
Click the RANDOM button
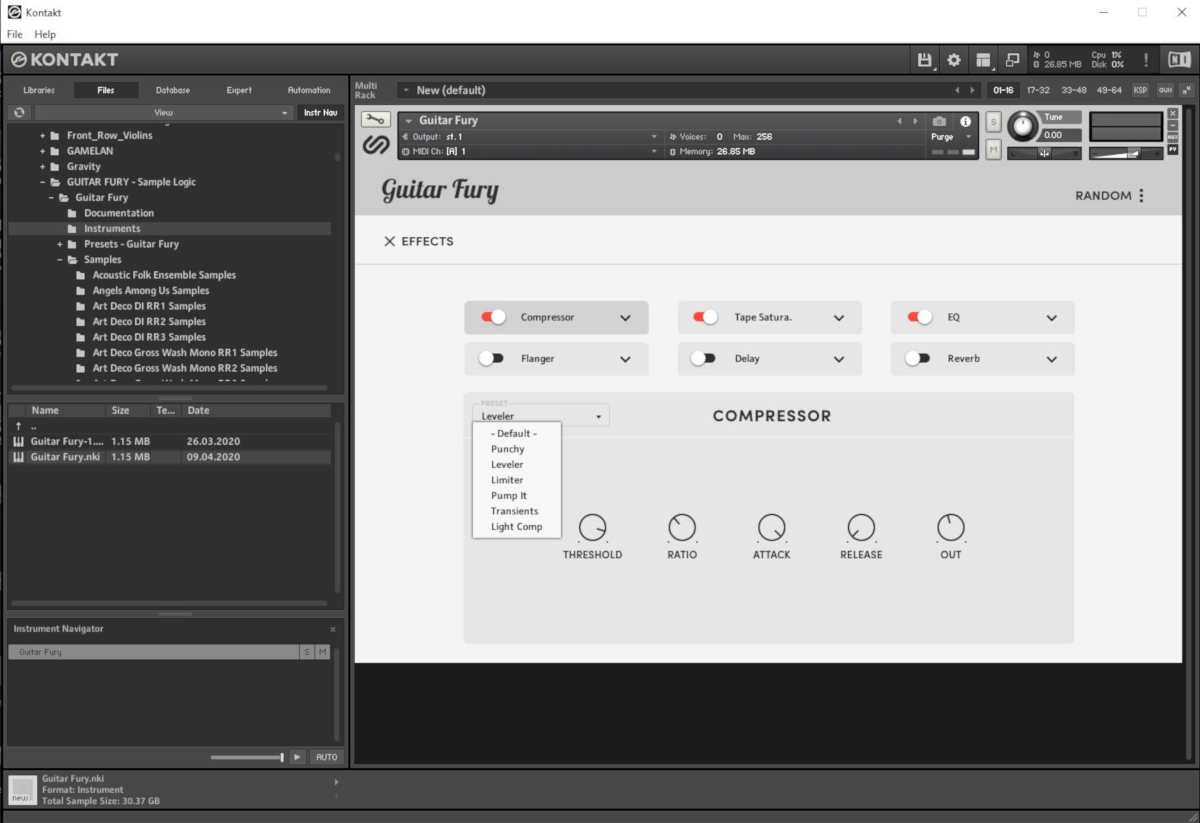coord(1103,196)
